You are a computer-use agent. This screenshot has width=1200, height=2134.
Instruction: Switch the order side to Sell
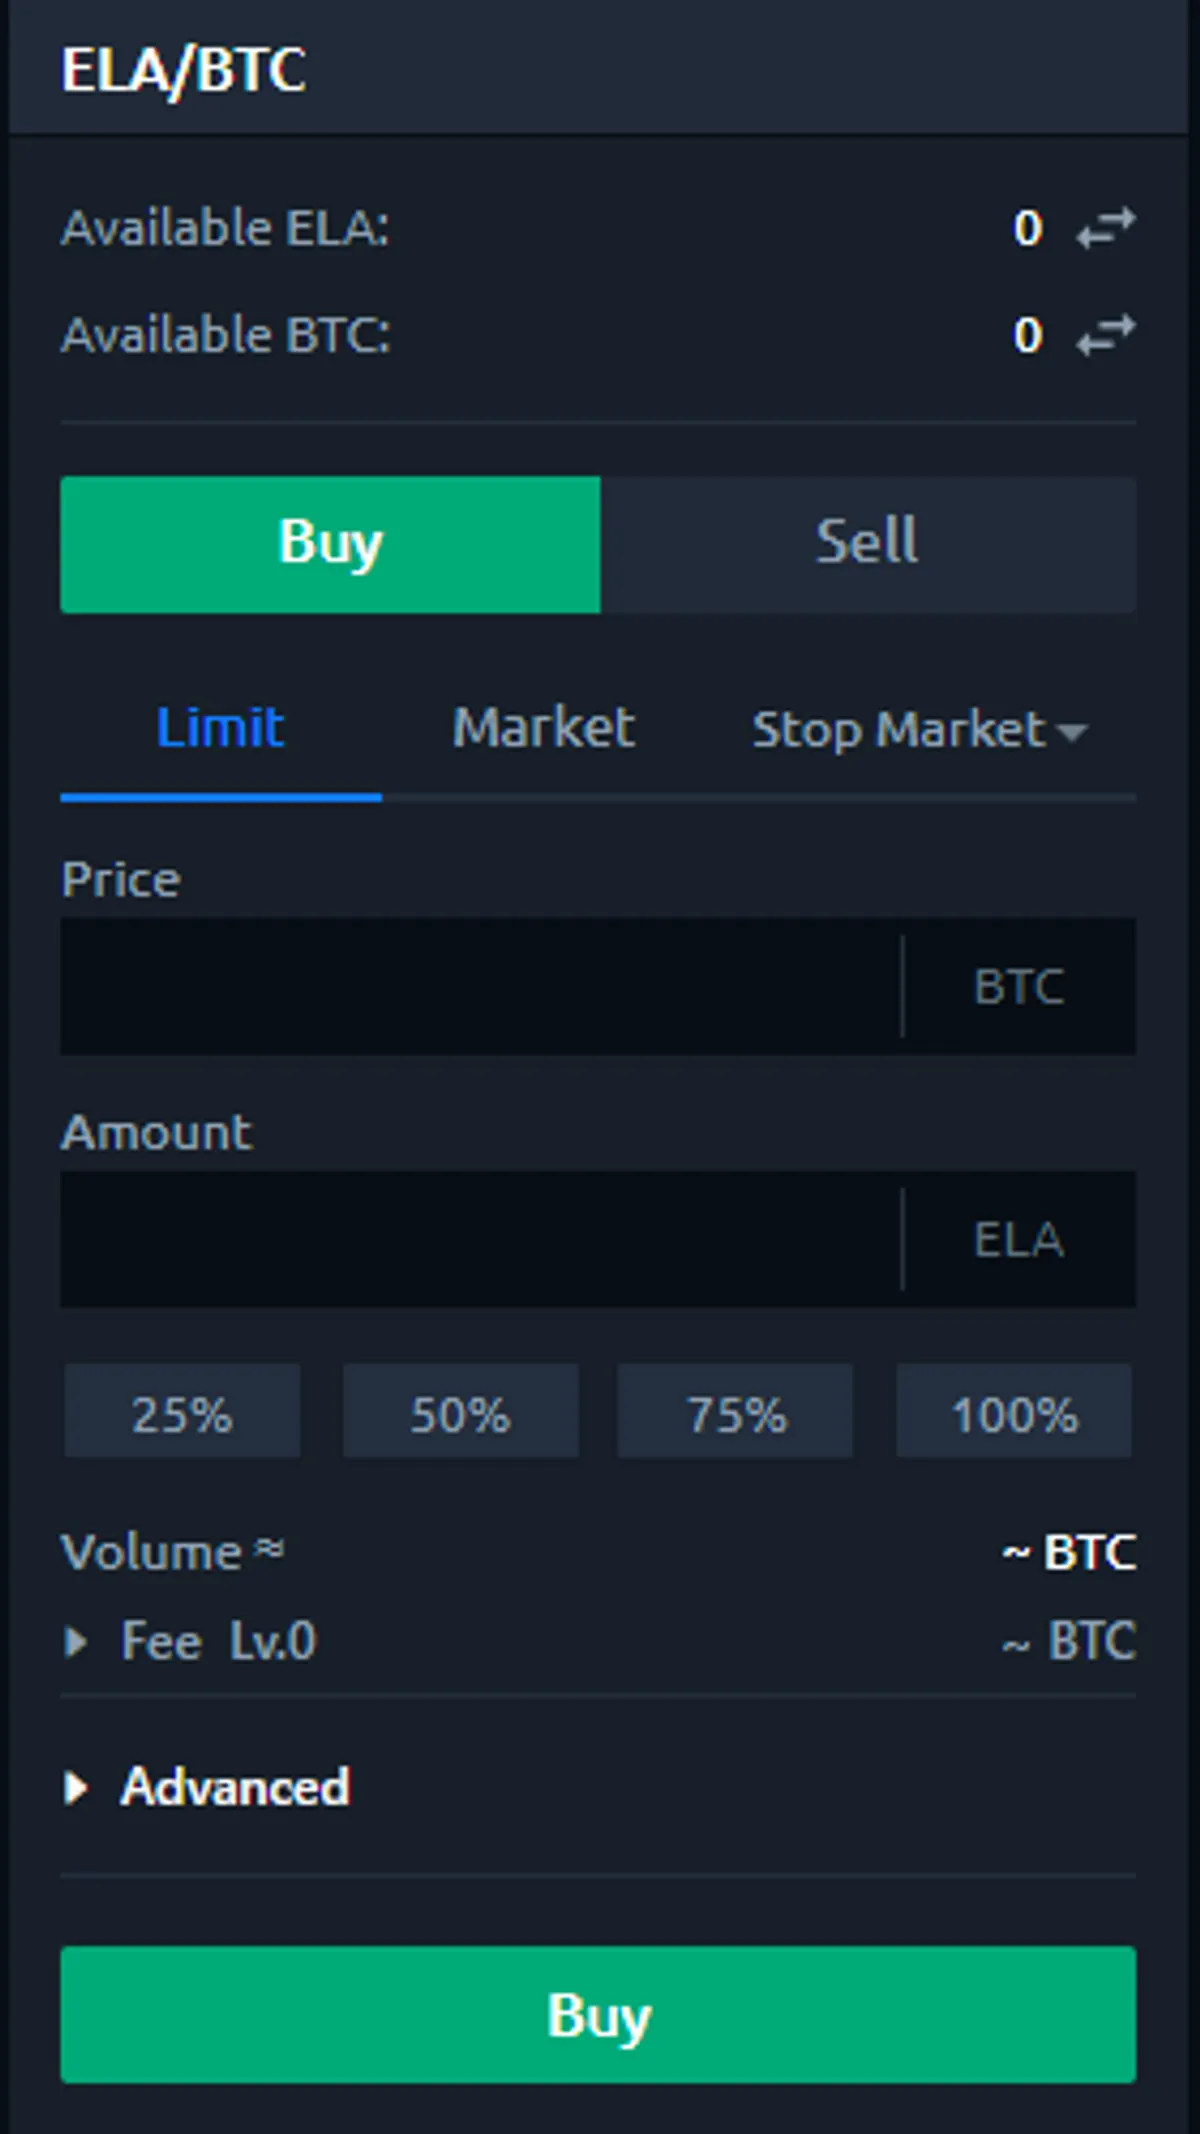[x=868, y=544]
